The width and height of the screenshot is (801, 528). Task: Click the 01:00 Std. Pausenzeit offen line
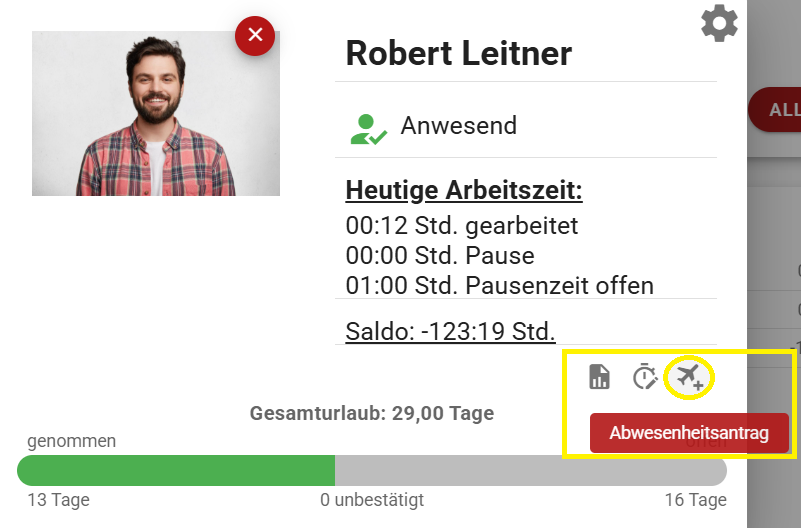tap(499, 285)
